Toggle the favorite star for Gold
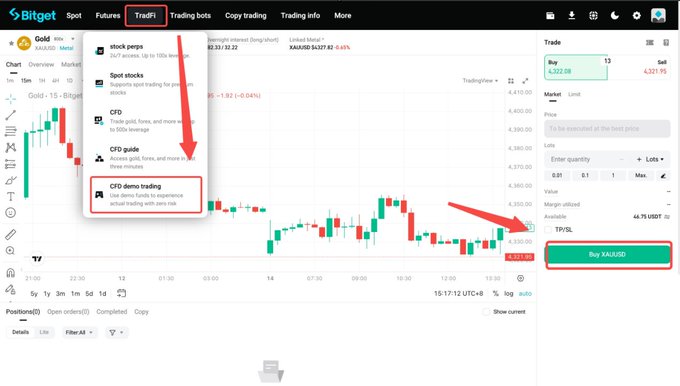The height and width of the screenshot is (386, 680). [11, 43]
